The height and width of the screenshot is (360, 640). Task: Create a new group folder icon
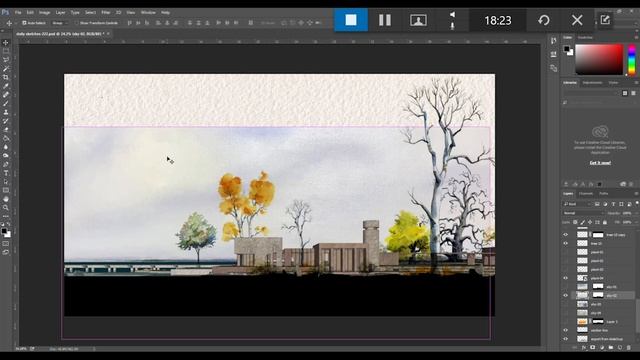pyautogui.click(x=611, y=347)
